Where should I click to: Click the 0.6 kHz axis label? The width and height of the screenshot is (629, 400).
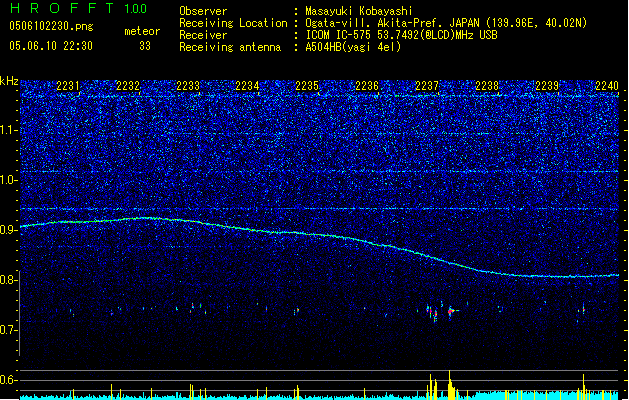(x=9, y=380)
